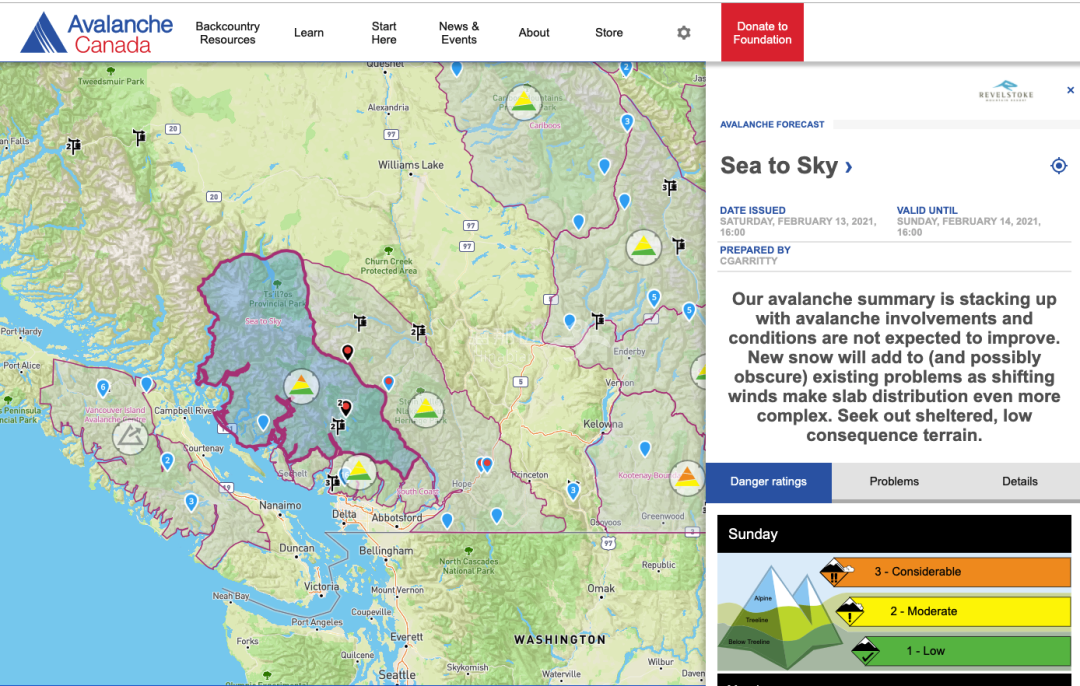Image resolution: width=1080 pixels, height=686 pixels.
Task: Click Donate to Foundation button
Action: (x=762, y=32)
